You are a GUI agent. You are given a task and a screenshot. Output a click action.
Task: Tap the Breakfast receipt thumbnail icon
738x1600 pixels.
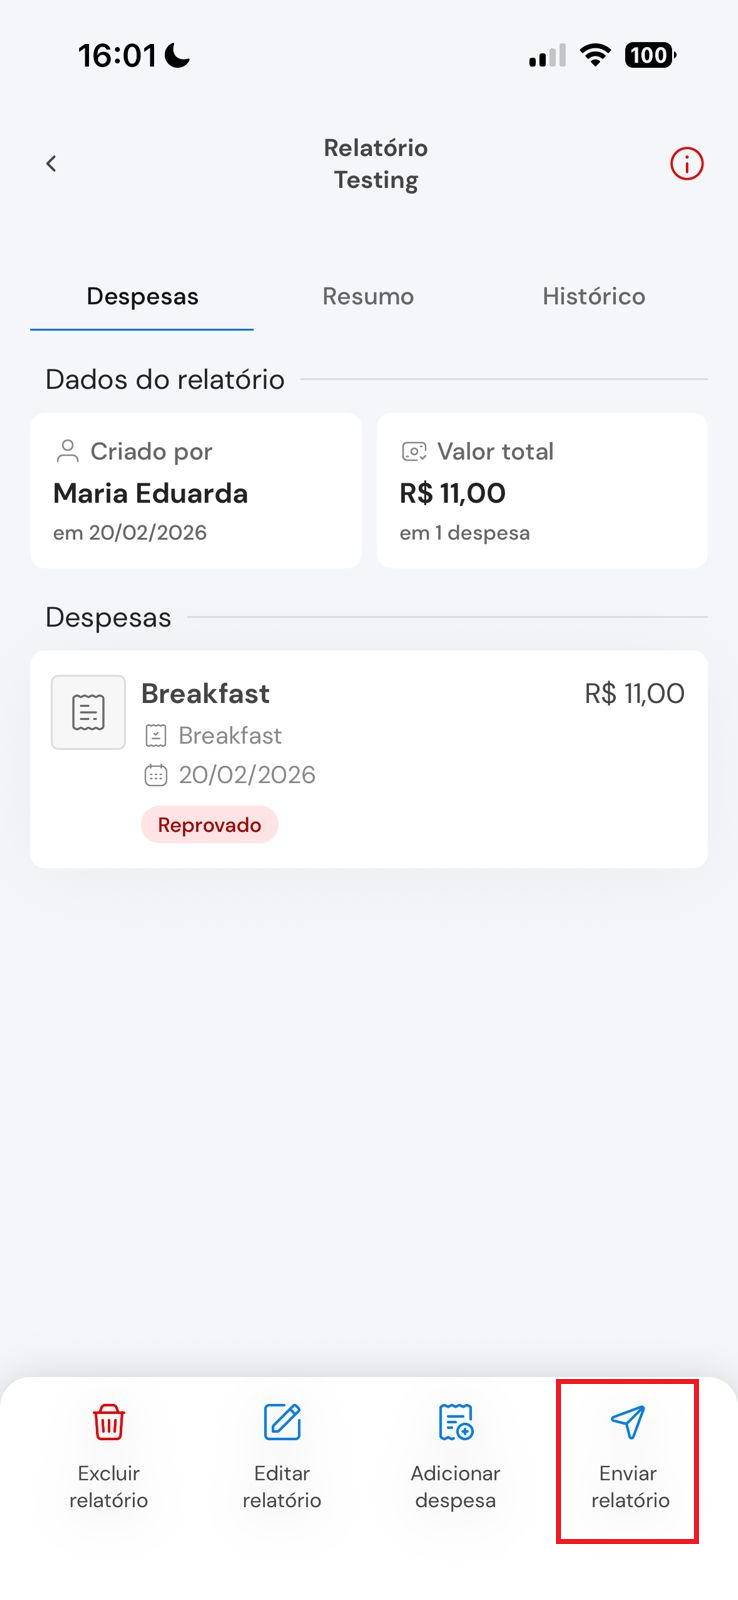coord(88,712)
